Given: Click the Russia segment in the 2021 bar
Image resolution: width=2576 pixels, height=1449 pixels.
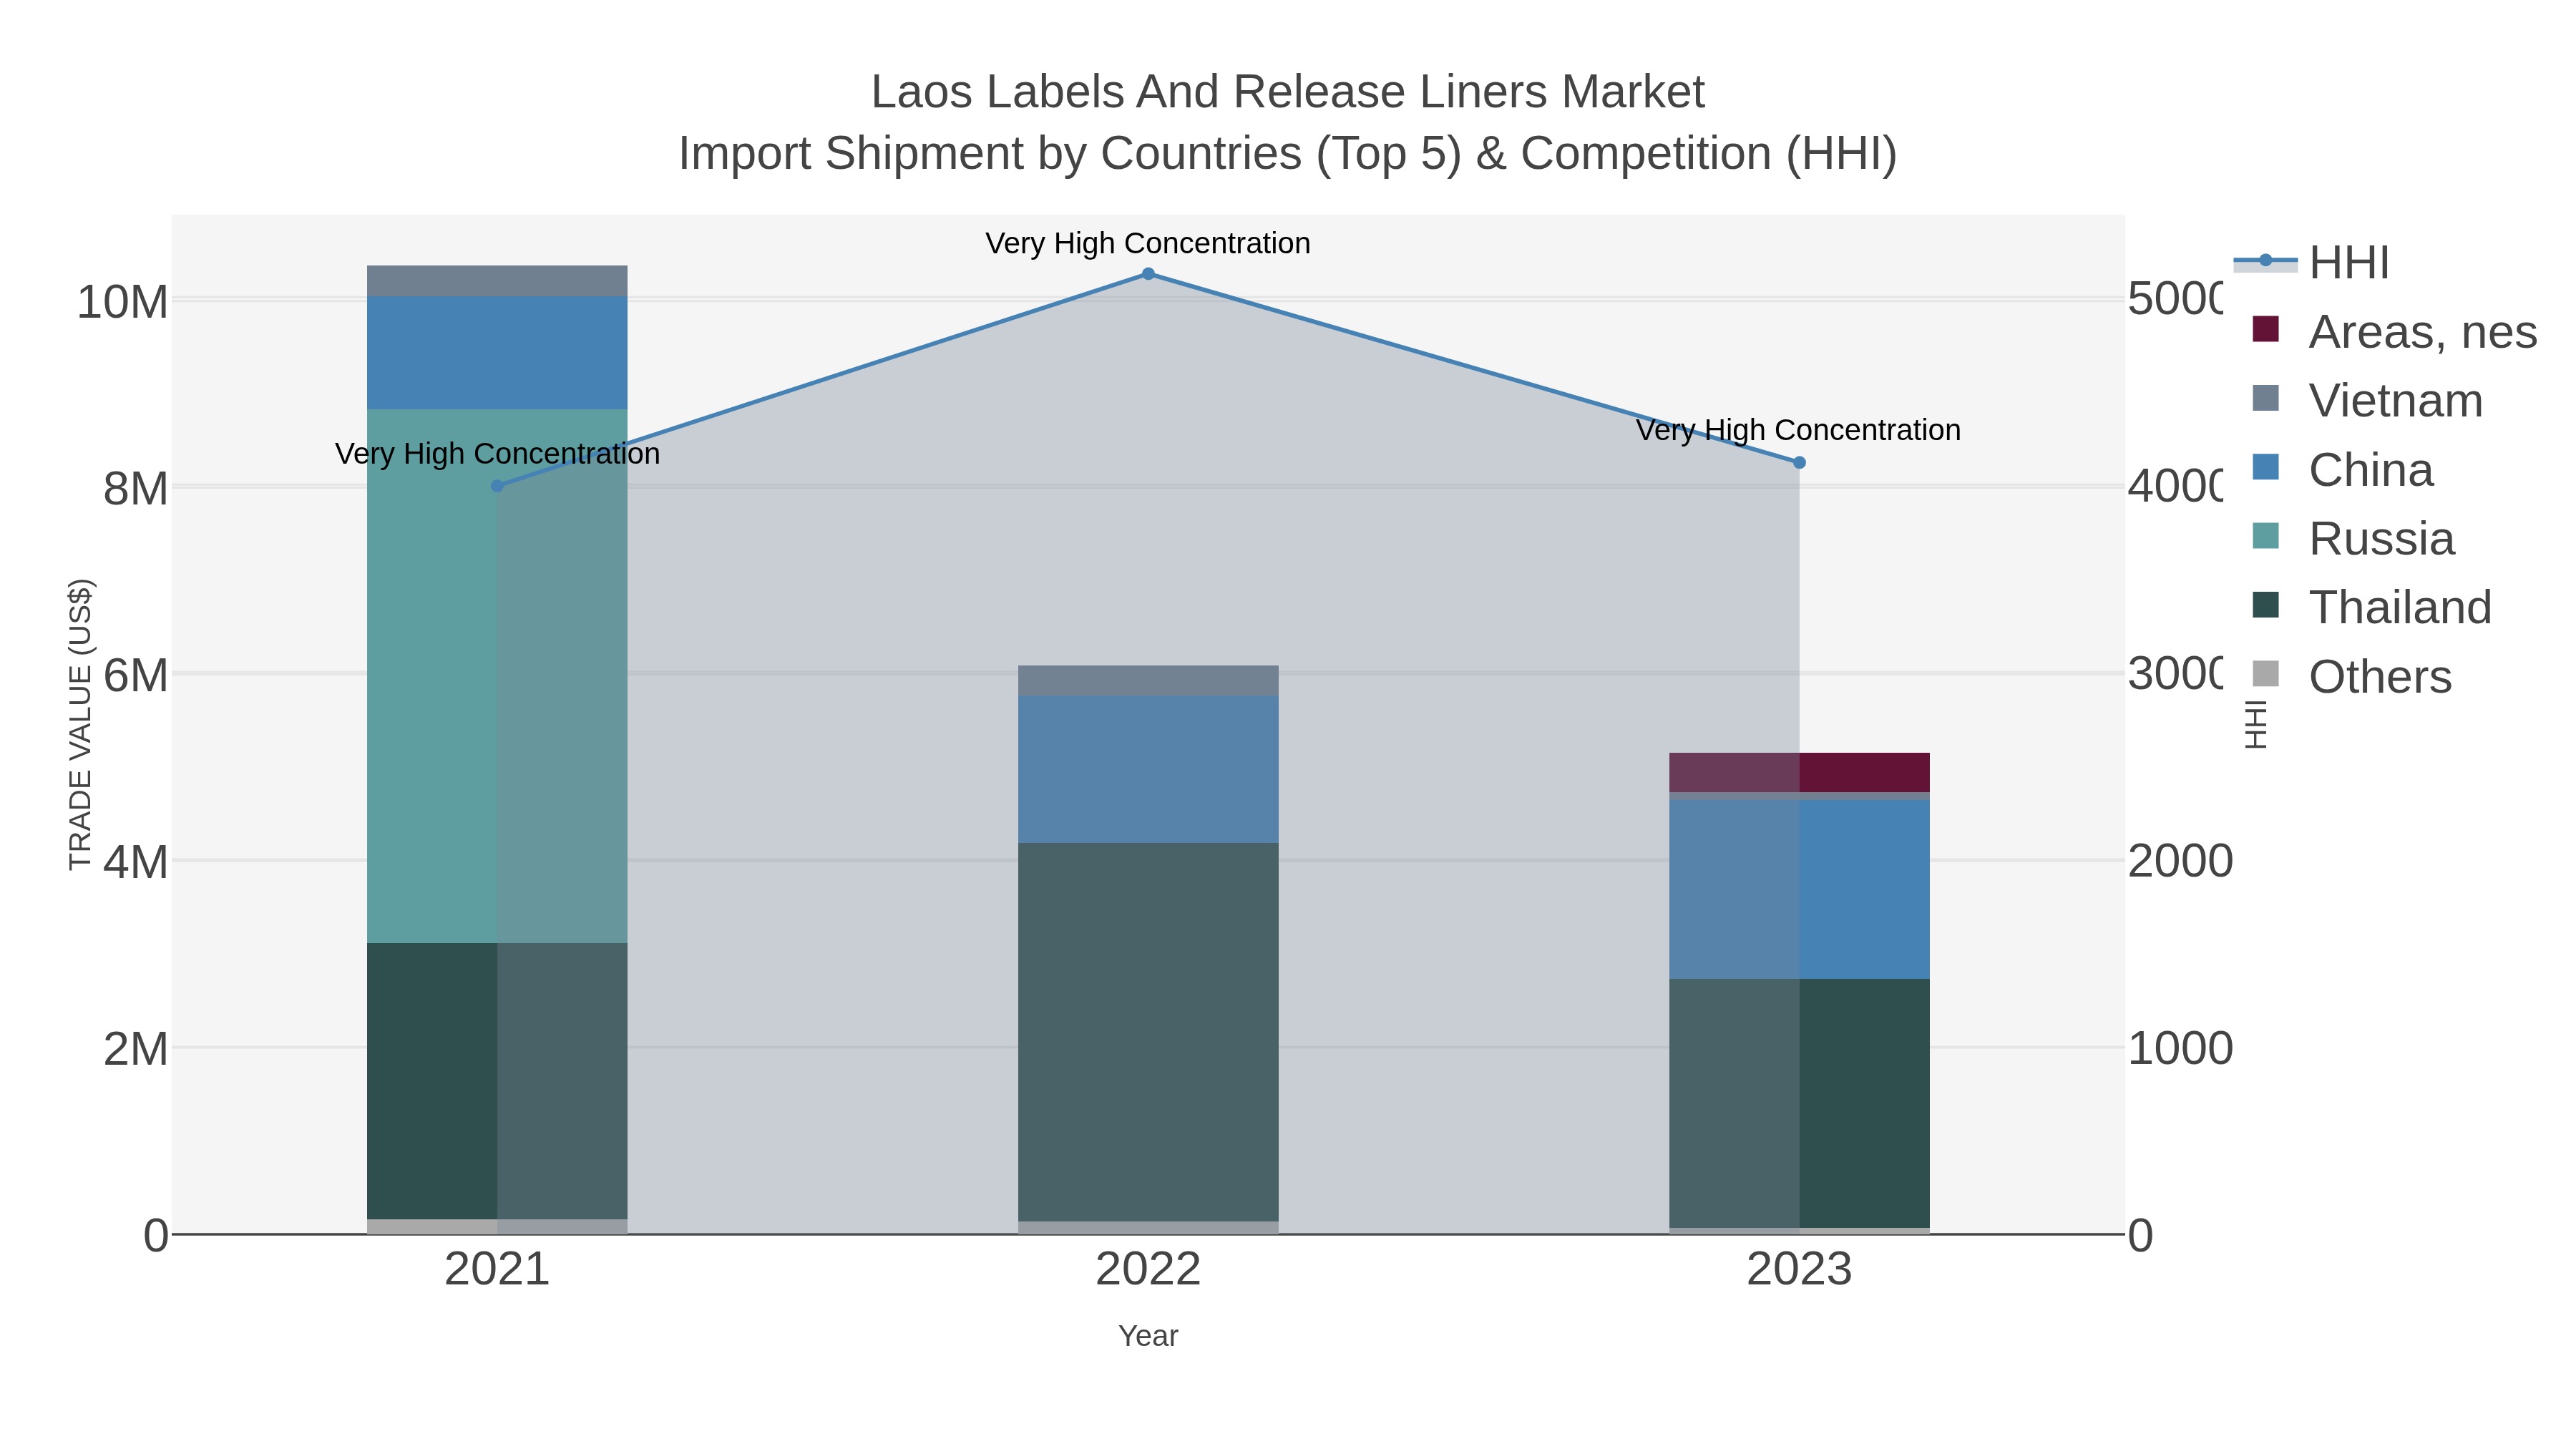Looking at the screenshot, I should click(x=497, y=676).
